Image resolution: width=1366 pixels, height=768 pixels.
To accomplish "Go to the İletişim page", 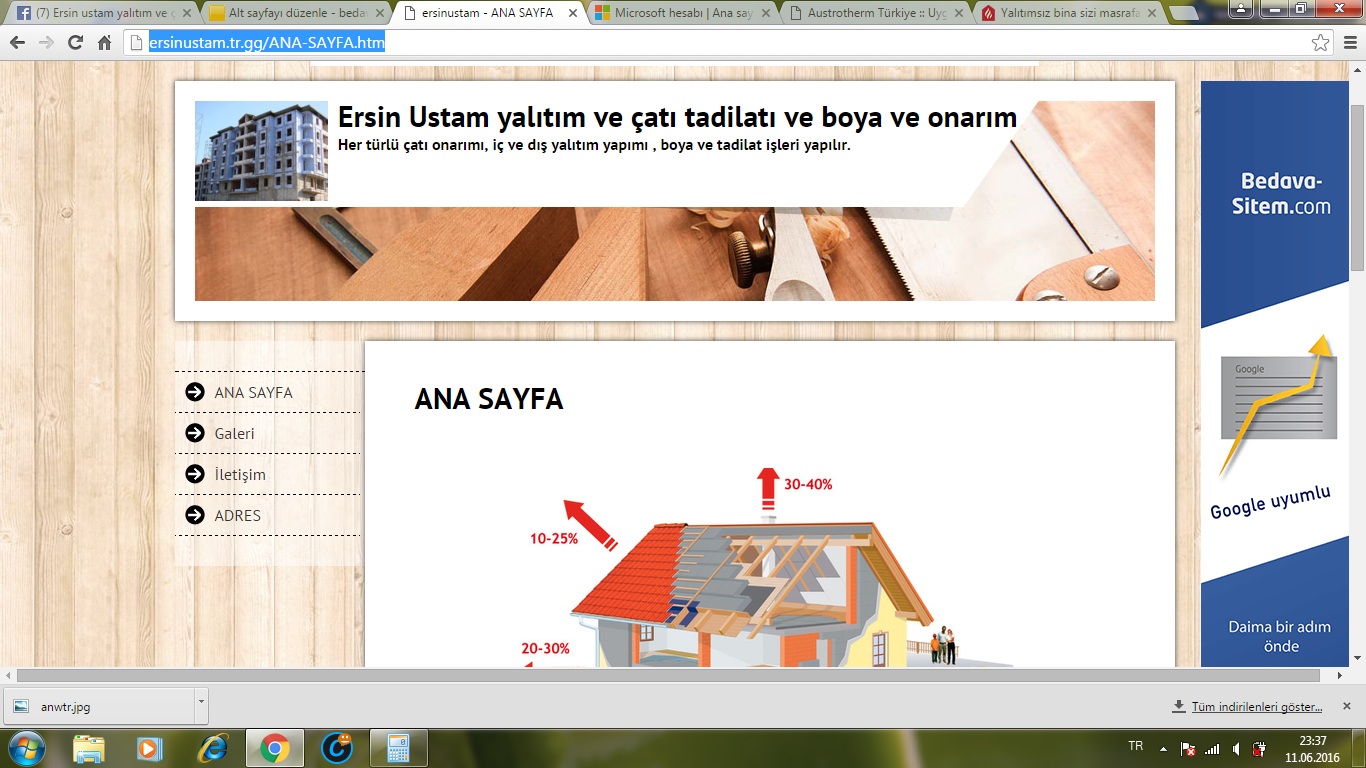I will point(240,475).
